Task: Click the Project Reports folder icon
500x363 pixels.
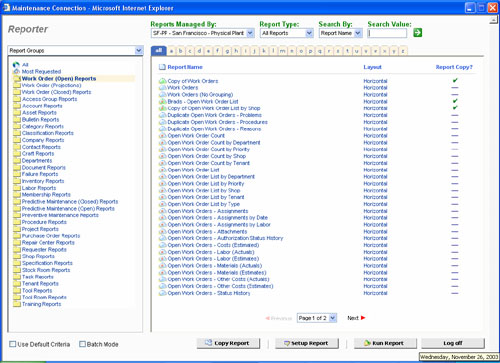Action: (x=17, y=229)
